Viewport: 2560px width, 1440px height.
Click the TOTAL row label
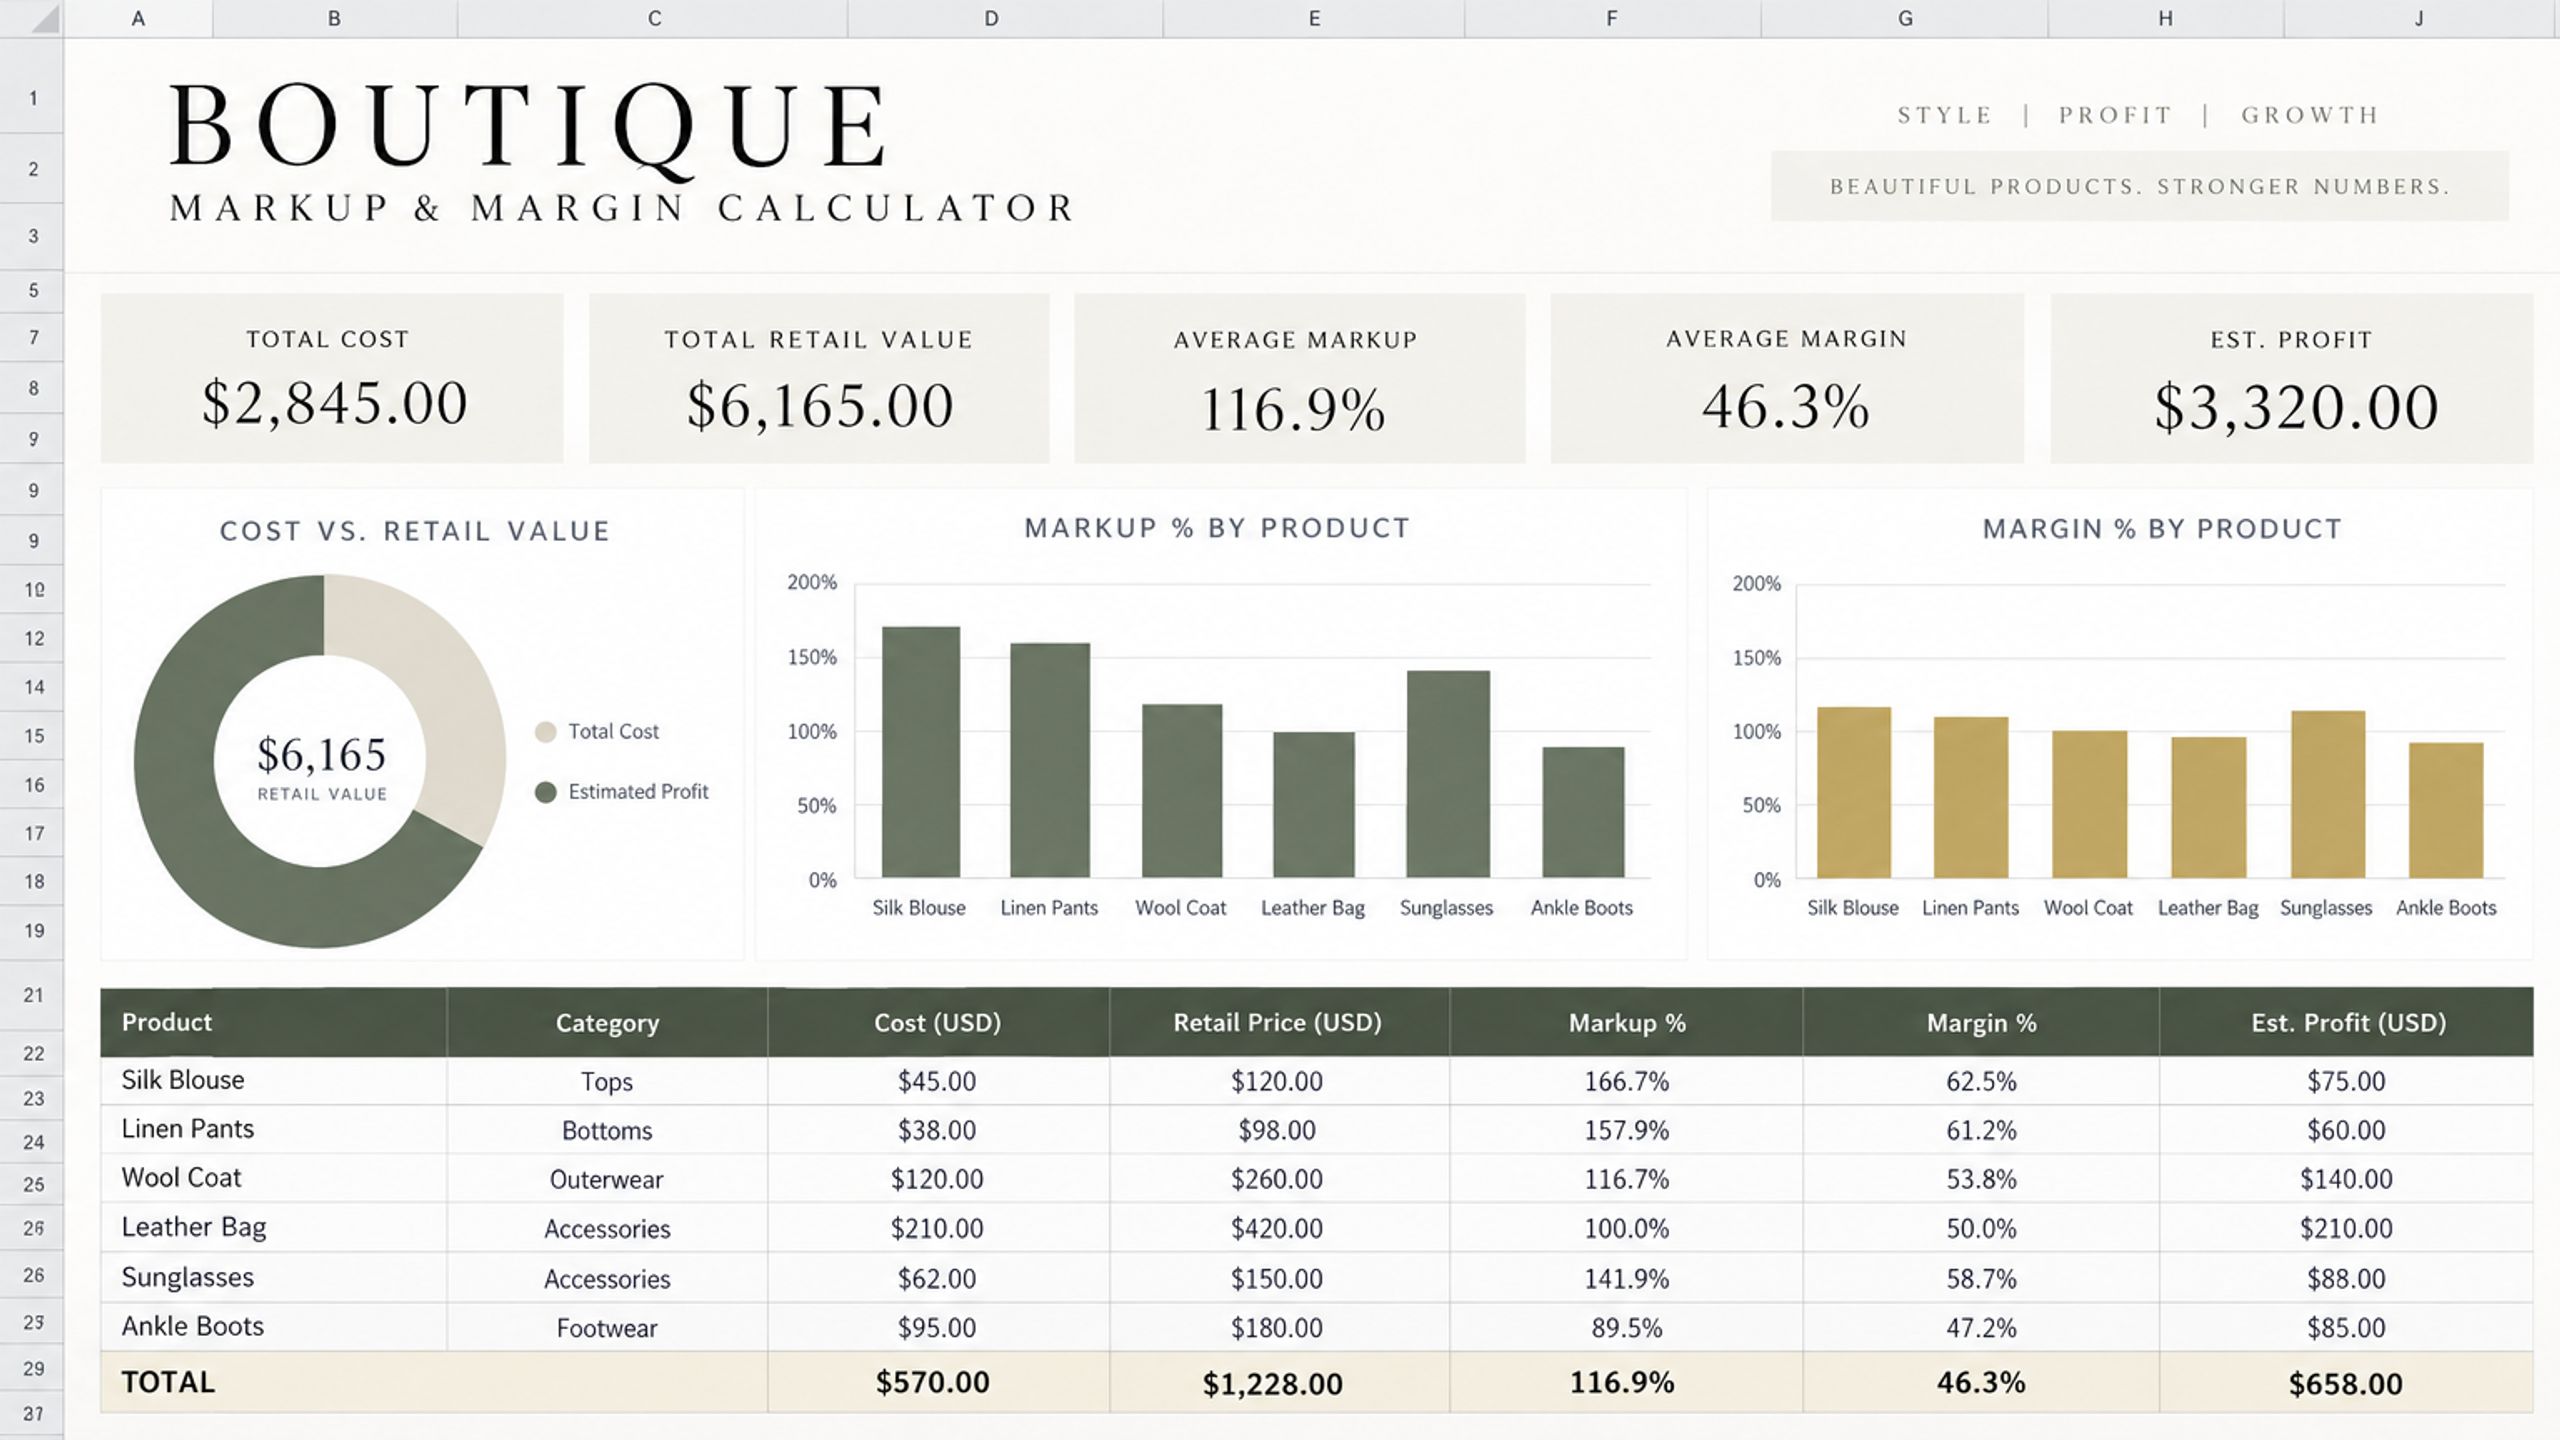pyautogui.click(x=168, y=1382)
